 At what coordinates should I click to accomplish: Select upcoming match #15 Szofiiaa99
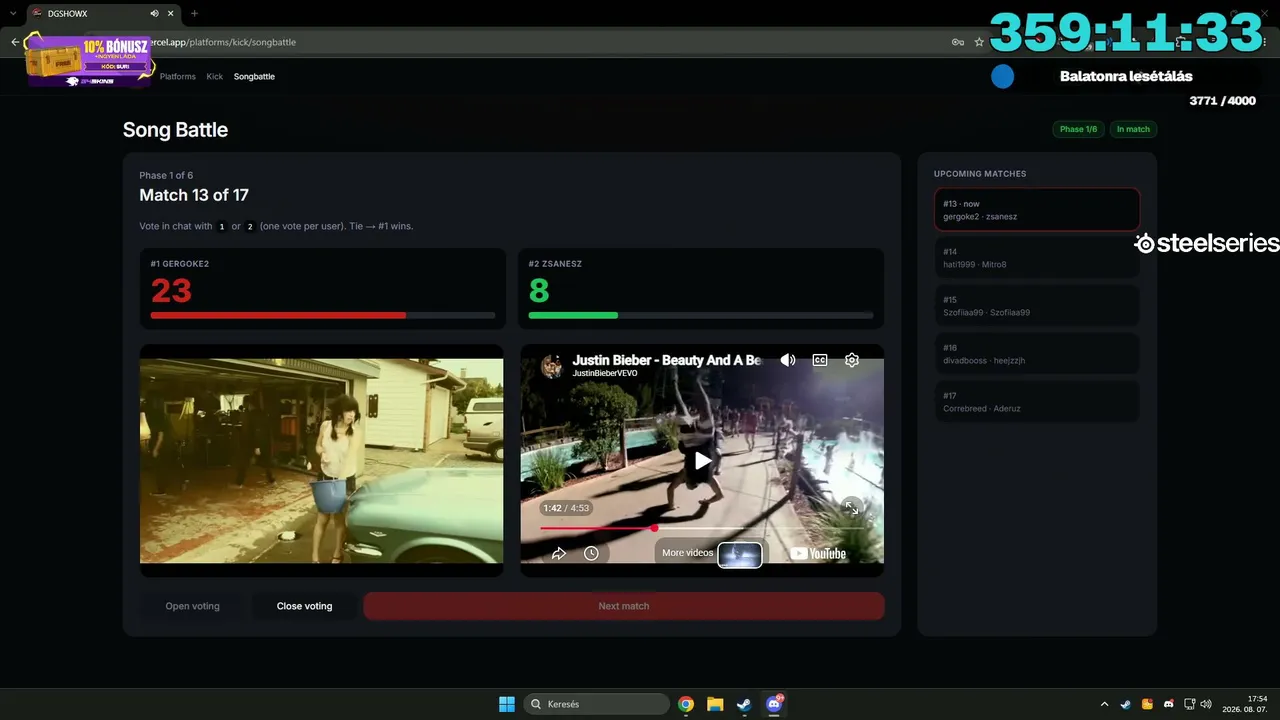[1037, 306]
